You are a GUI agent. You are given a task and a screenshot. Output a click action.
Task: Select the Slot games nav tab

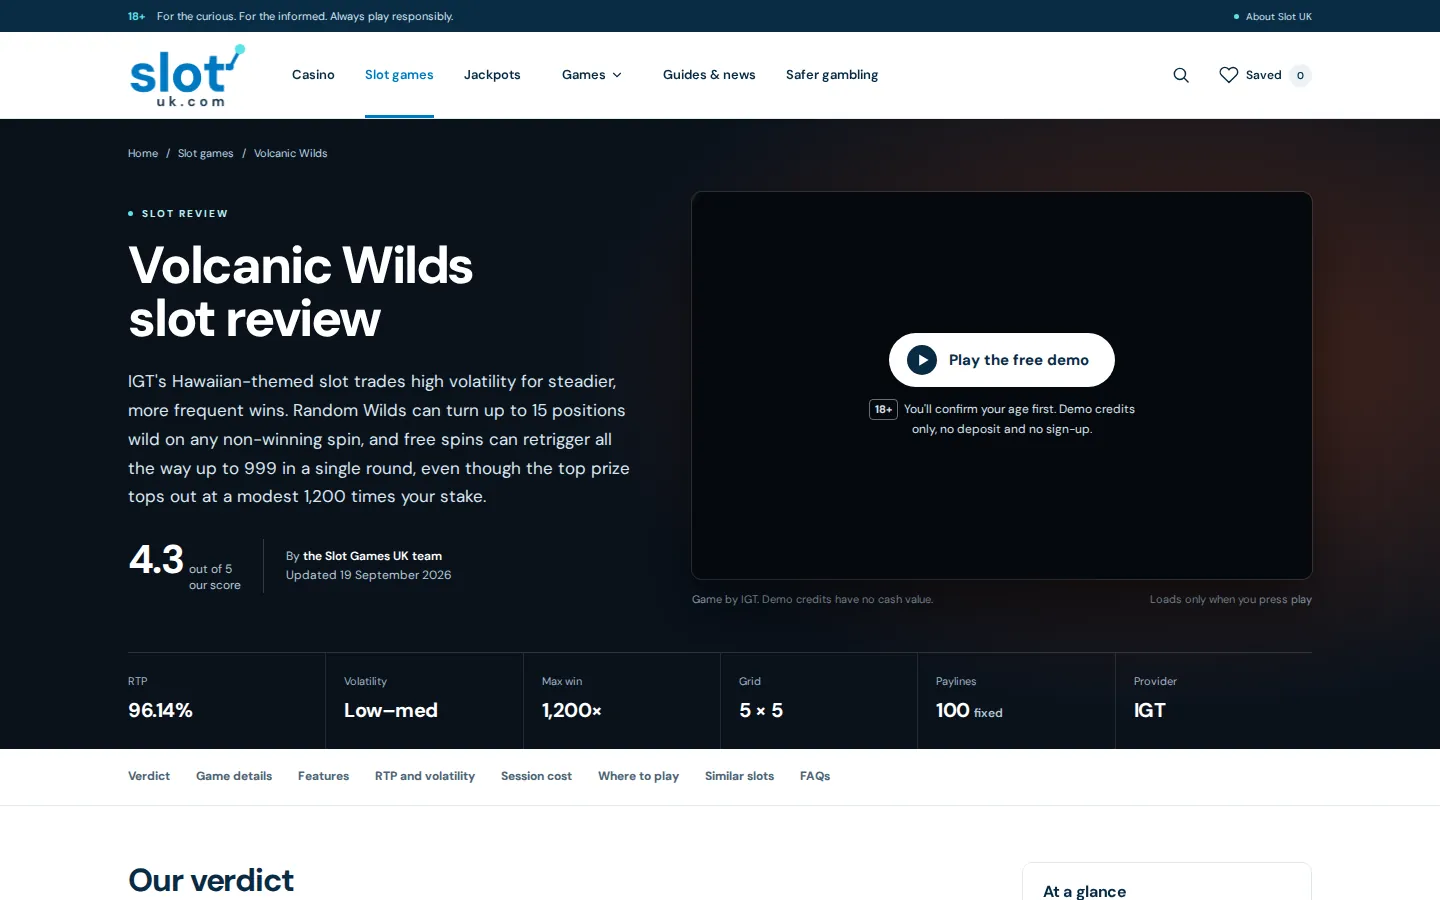[x=399, y=75]
